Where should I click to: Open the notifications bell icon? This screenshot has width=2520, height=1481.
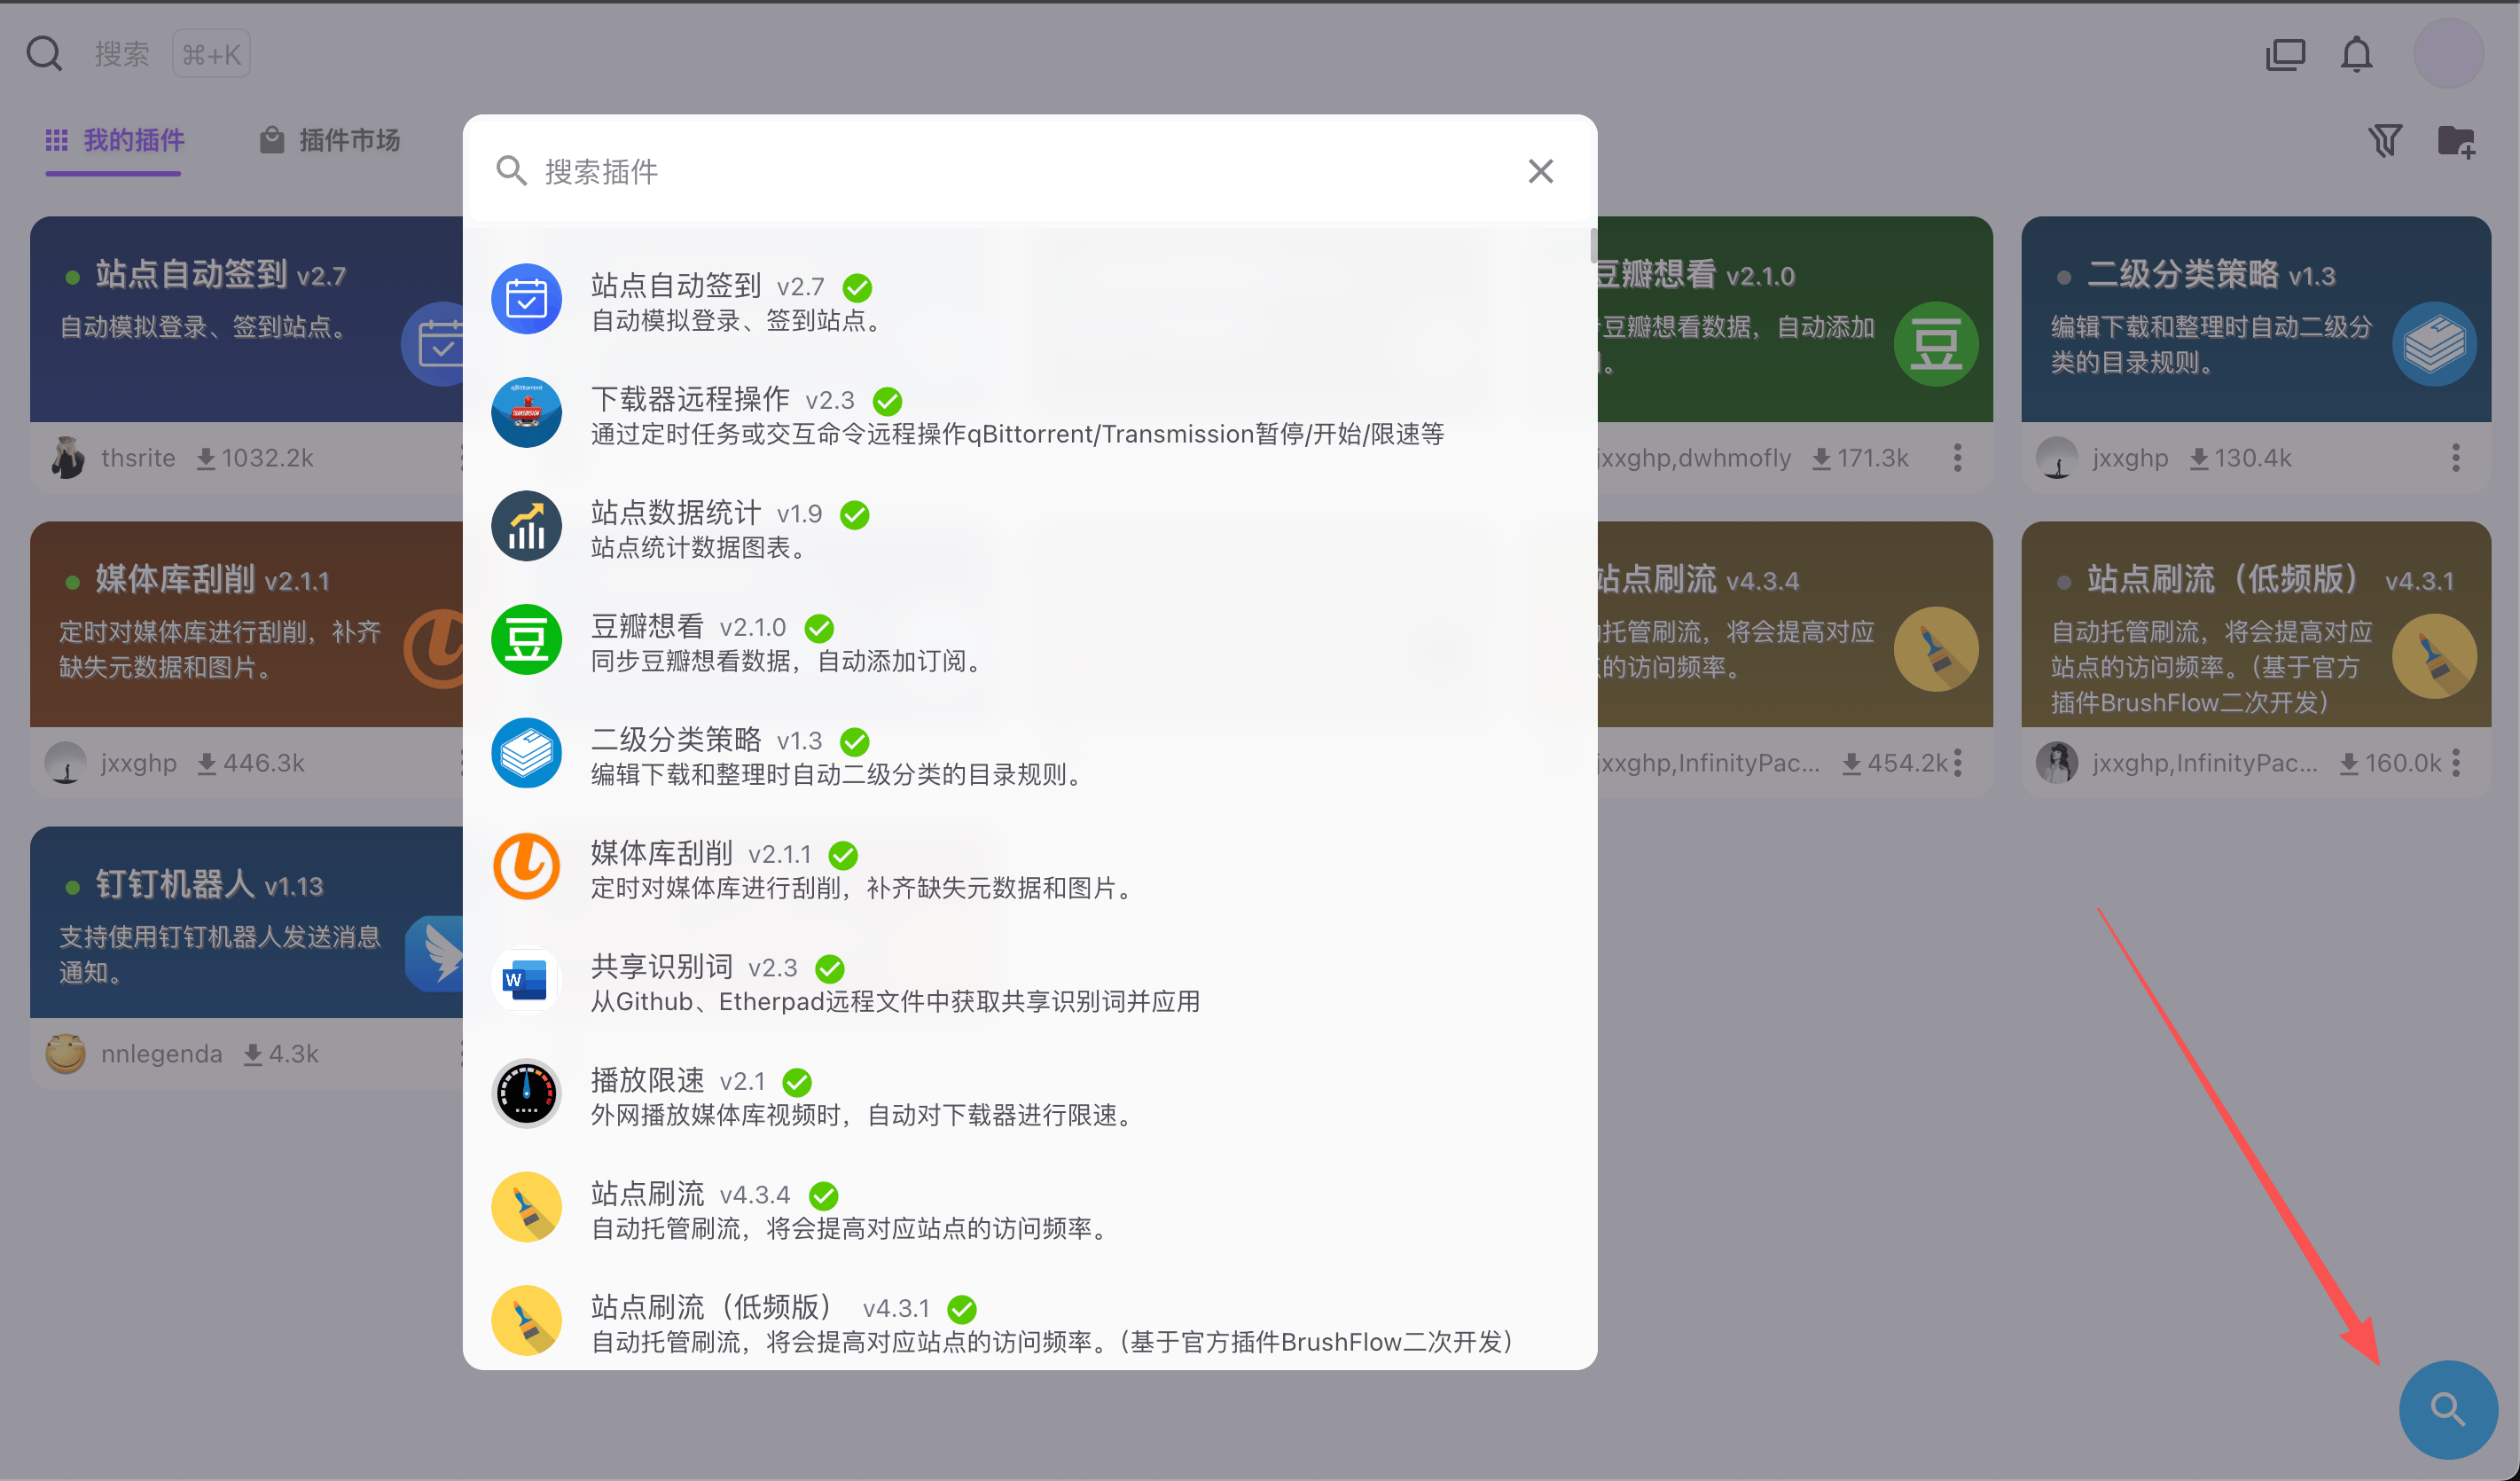pyautogui.click(x=2356, y=54)
